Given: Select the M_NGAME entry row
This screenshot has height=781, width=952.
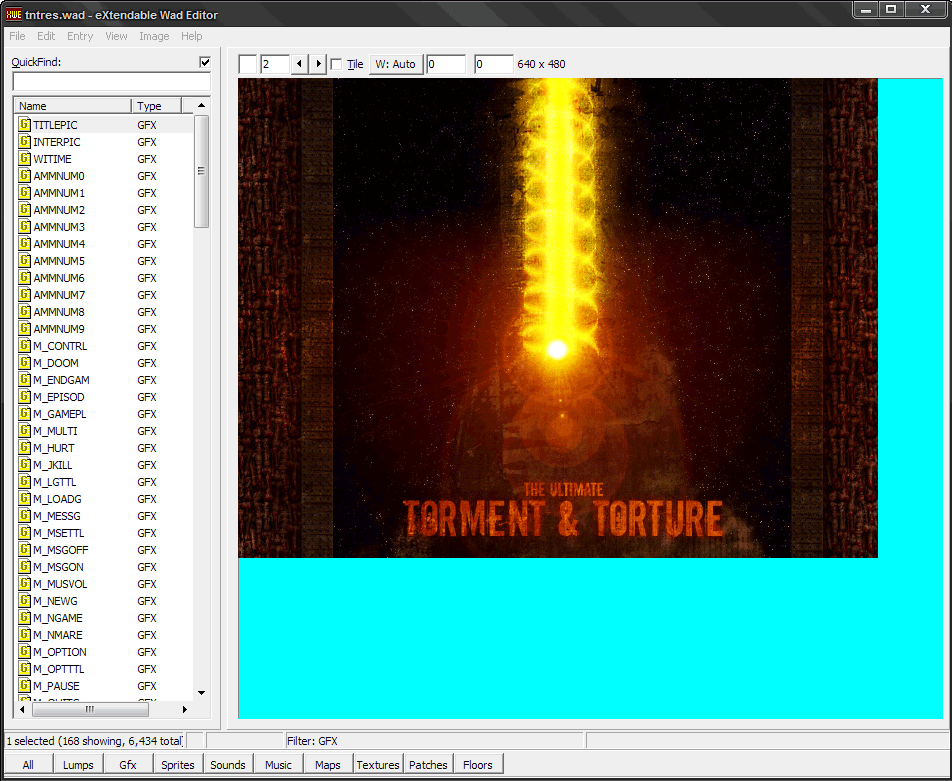Looking at the screenshot, I should pyautogui.click(x=103, y=618).
